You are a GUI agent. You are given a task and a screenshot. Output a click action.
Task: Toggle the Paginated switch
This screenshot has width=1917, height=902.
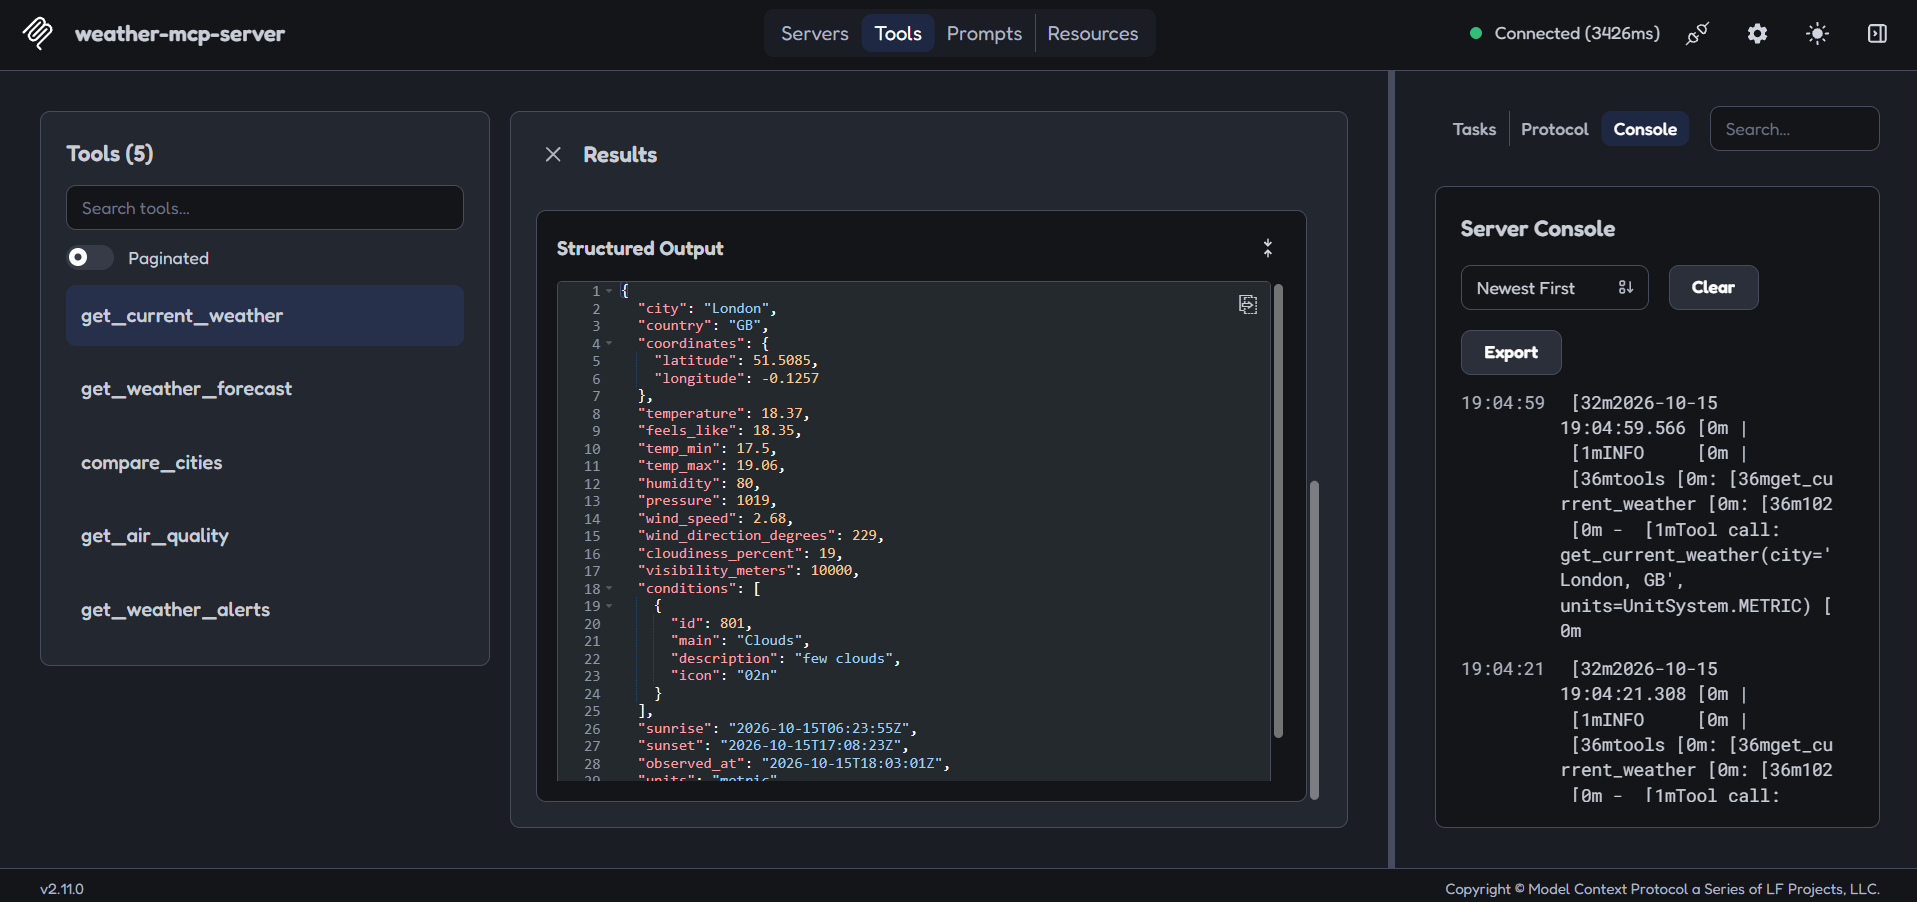pos(89,258)
